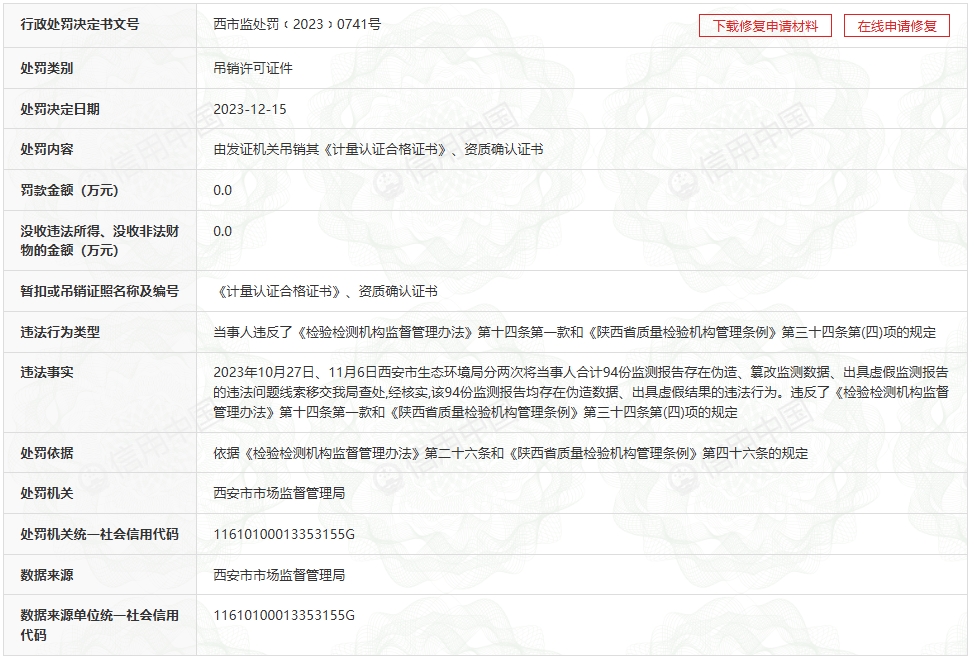The width and height of the screenshot is (974, 662).
Task: Click the 处罚依据 text starting with 依据
Action: tap(510, 453)
